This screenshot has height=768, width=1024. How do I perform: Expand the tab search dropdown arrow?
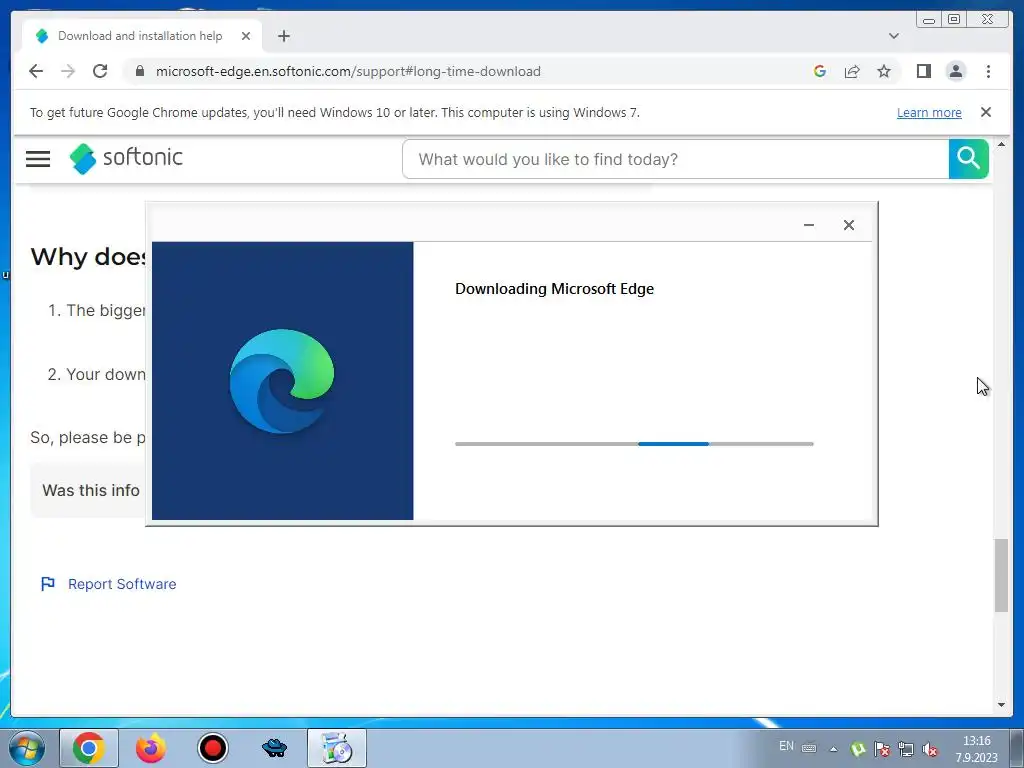coord(893,36)
